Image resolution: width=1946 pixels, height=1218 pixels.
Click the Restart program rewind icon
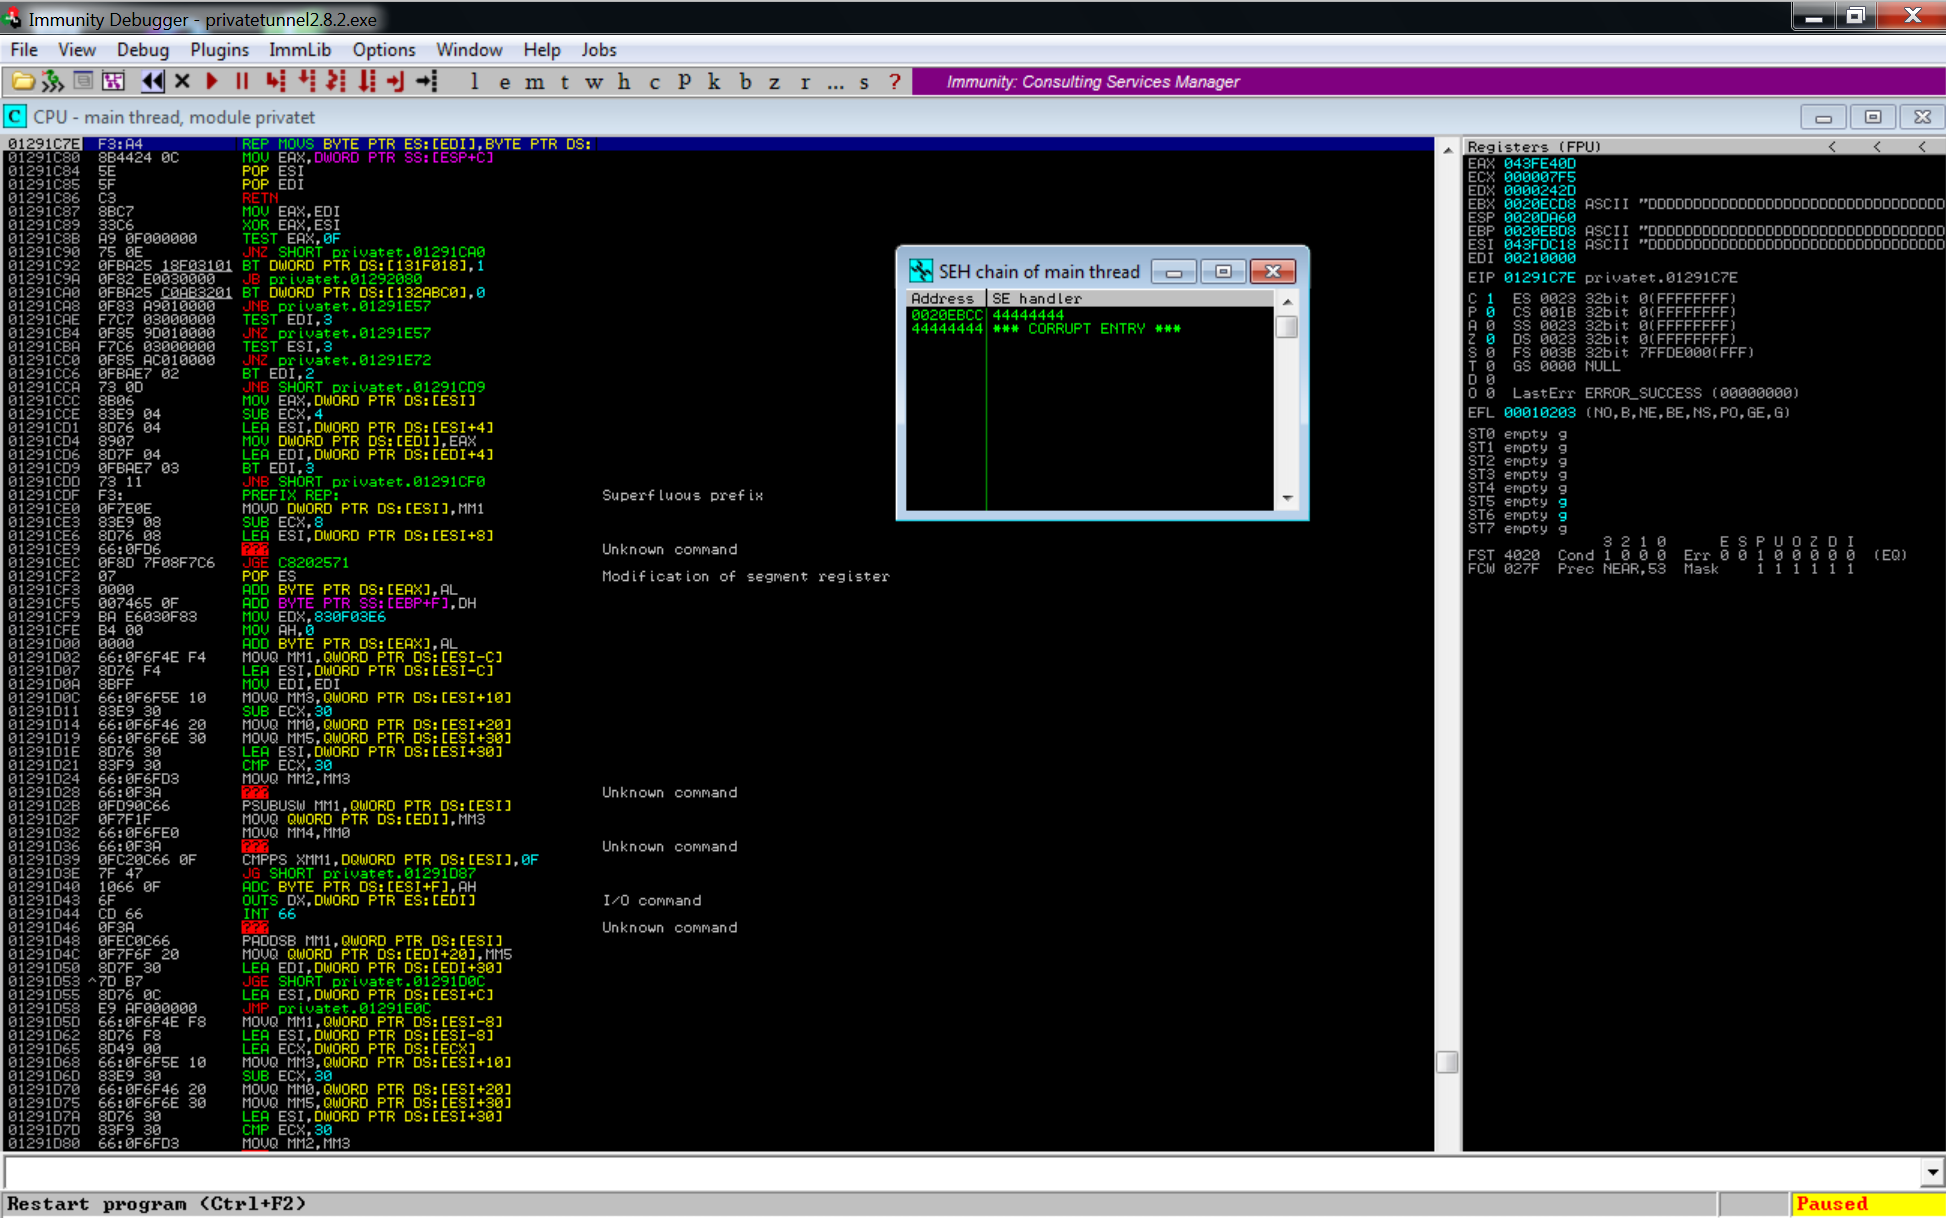(152, 82)
